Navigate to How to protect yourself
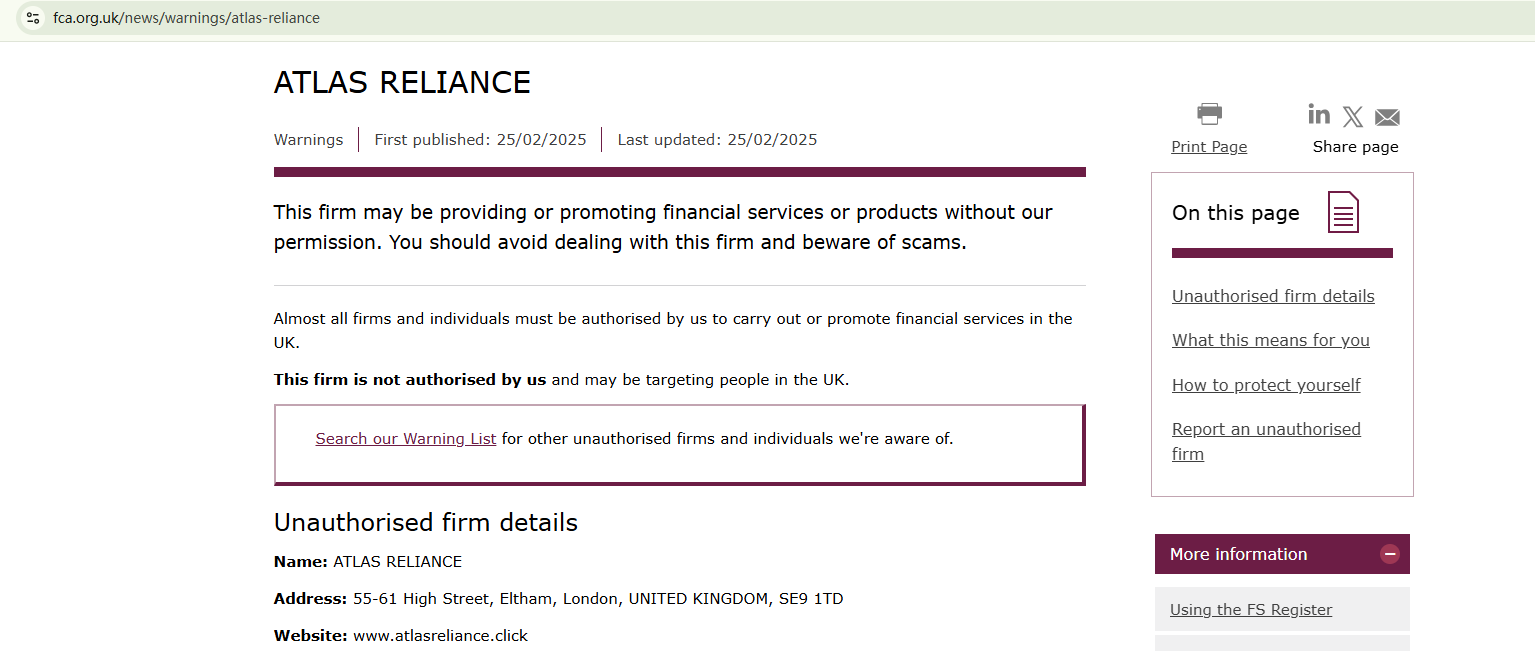Viewport: 1535px width, 651px height. coord(1266,385)
